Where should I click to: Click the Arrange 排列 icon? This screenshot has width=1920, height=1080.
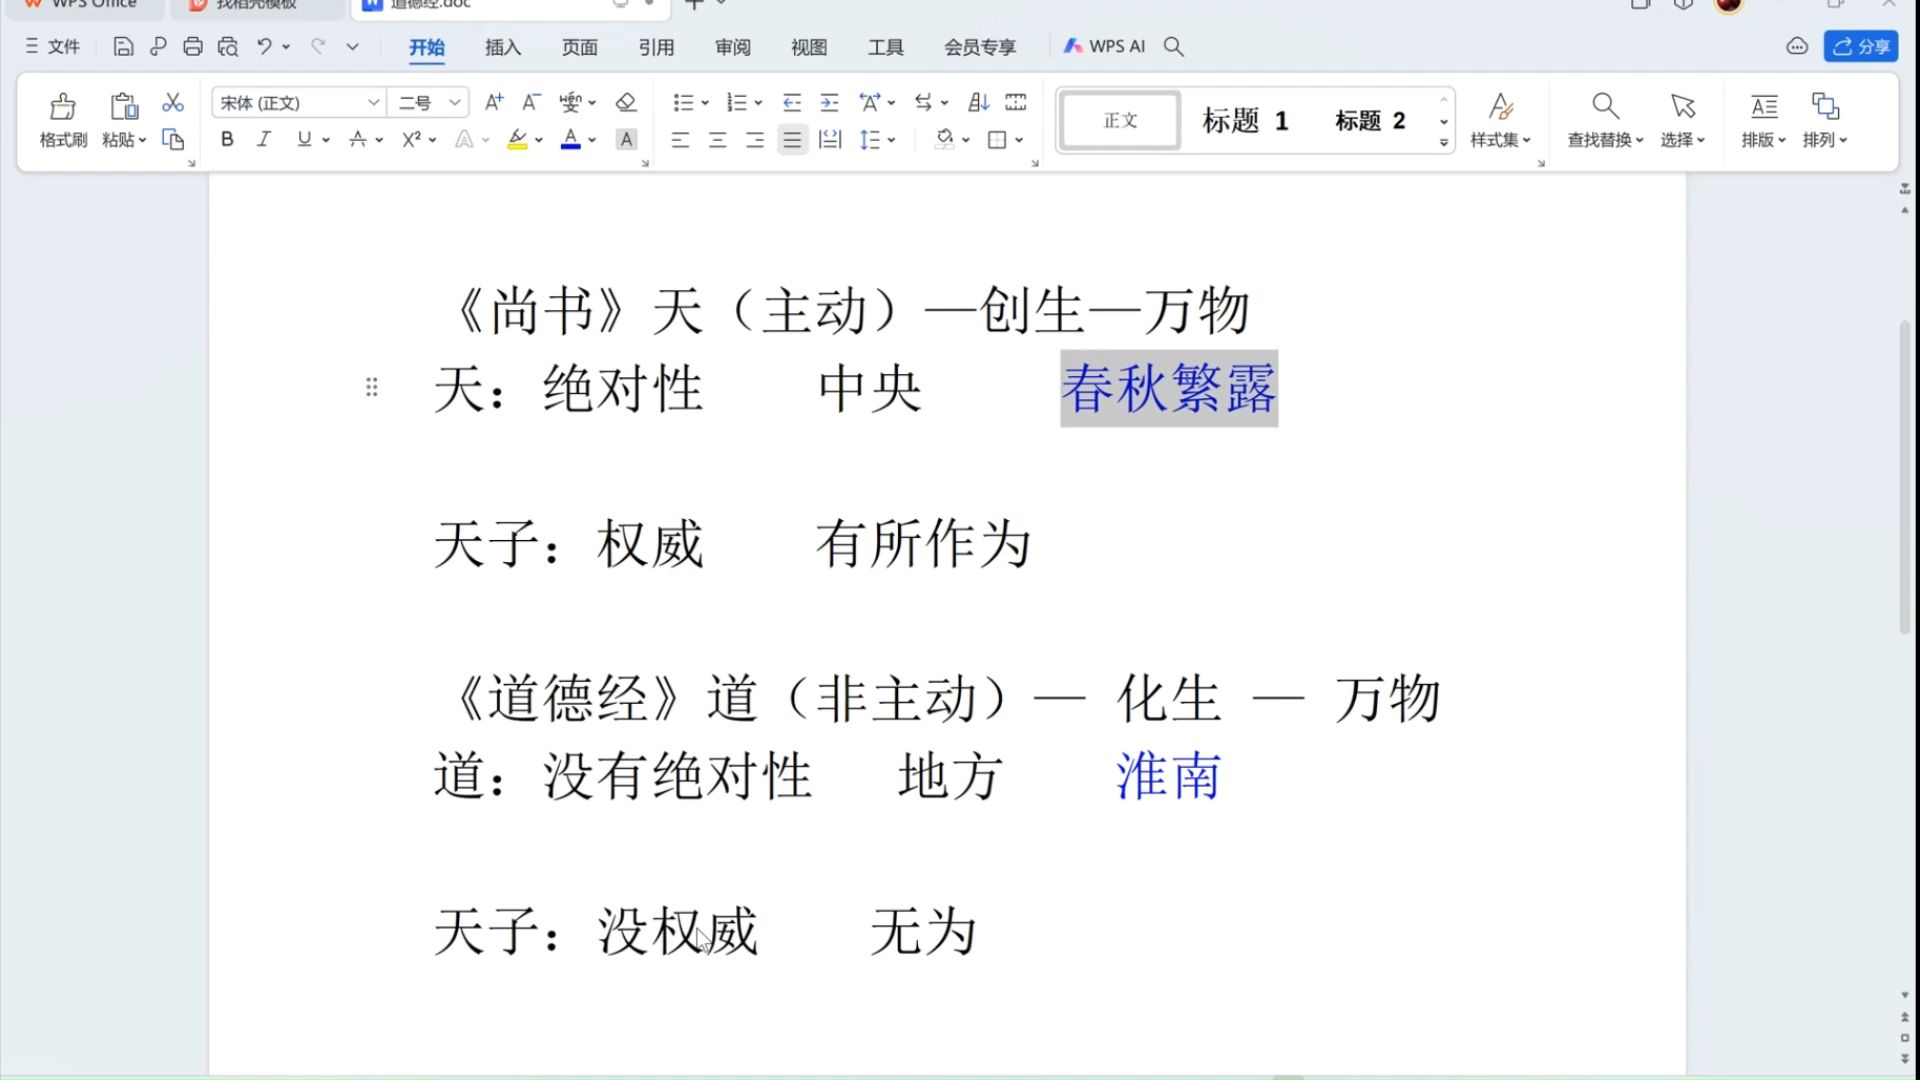coord(1825,106)
